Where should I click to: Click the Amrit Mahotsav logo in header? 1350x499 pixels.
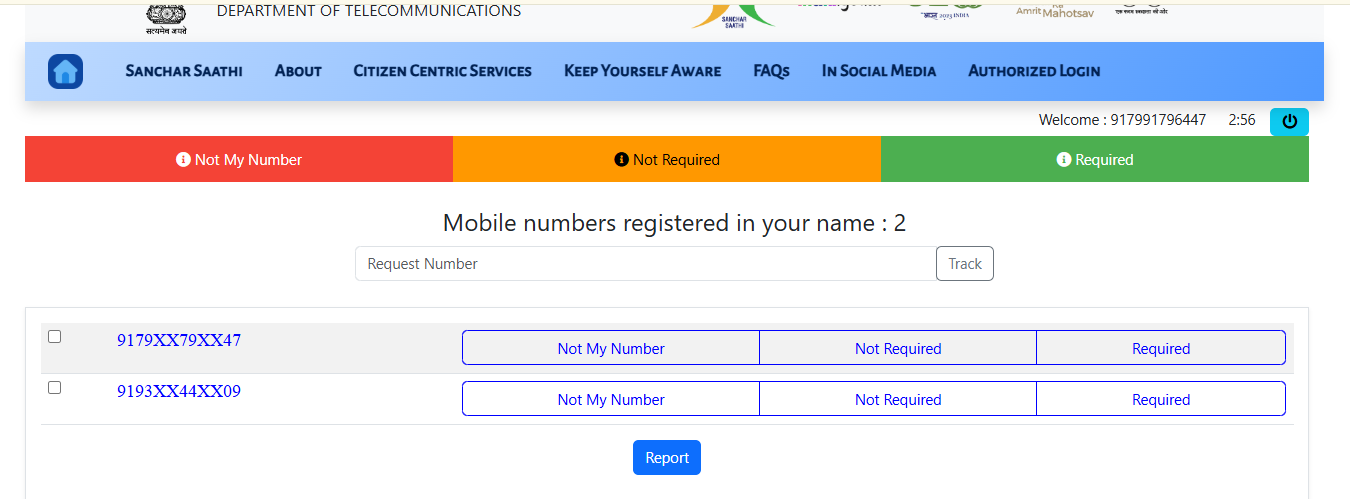coord(1054,10)
